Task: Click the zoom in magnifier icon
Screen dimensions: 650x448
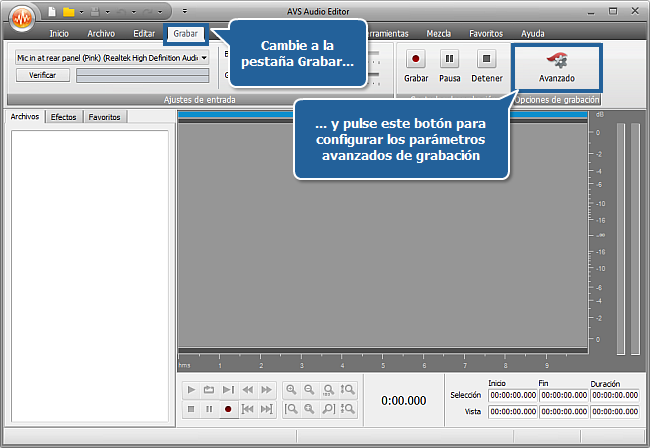Action: (x=291, y=390)
